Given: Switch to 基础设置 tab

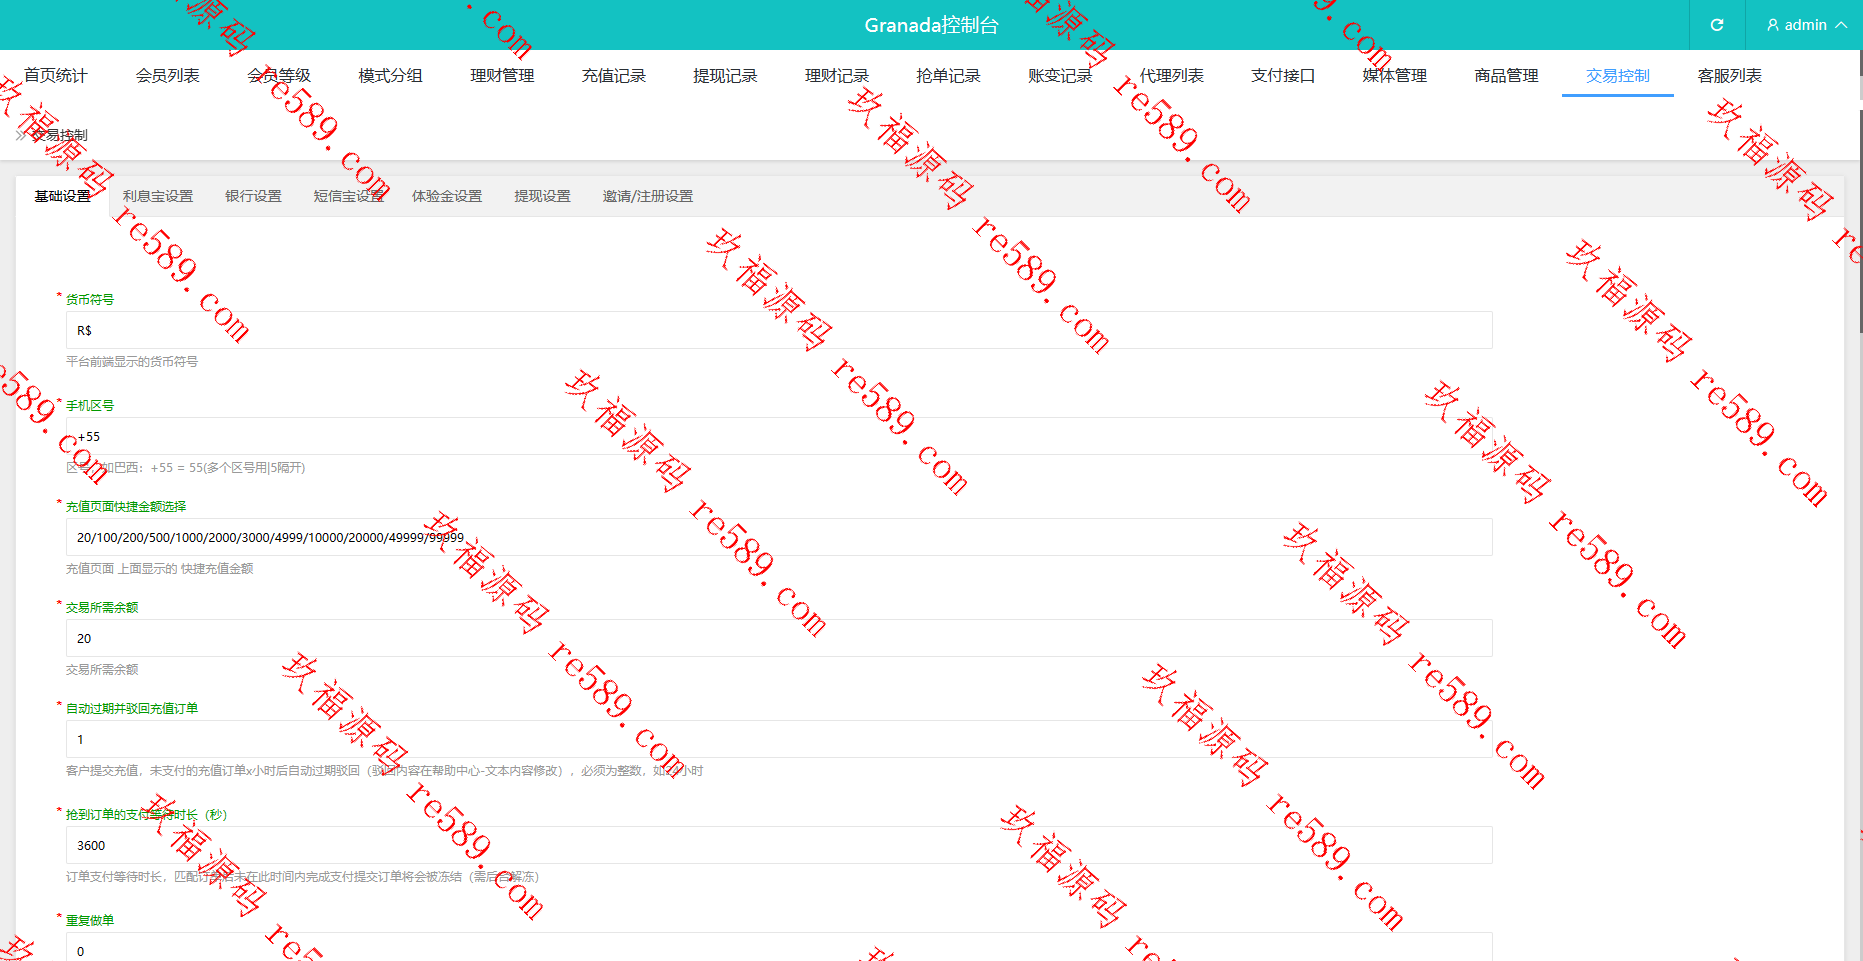Looking at the screenshot, I should tap(63, 196).
